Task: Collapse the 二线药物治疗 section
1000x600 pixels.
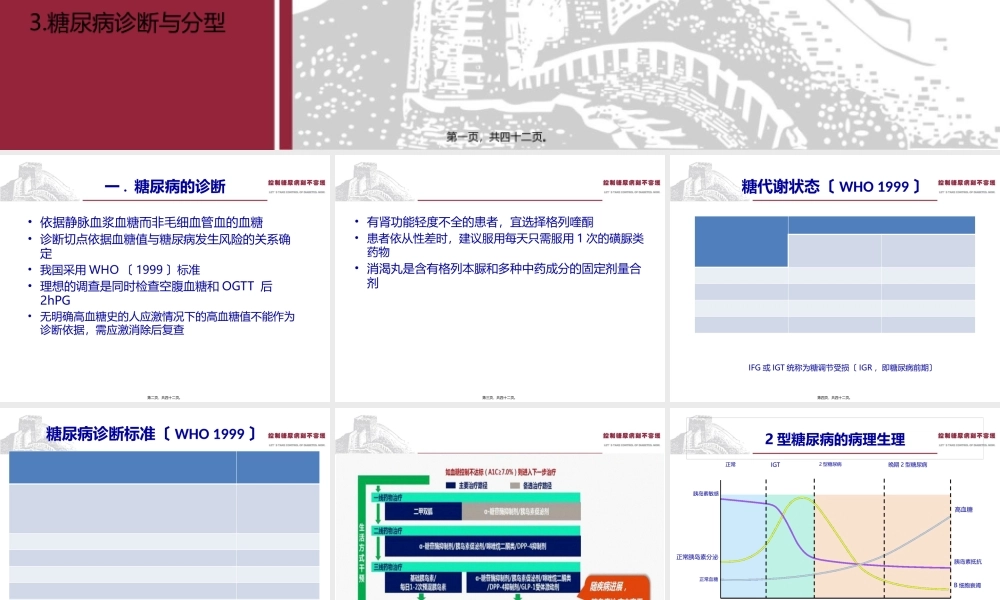Action: click(x=388, y=530)
